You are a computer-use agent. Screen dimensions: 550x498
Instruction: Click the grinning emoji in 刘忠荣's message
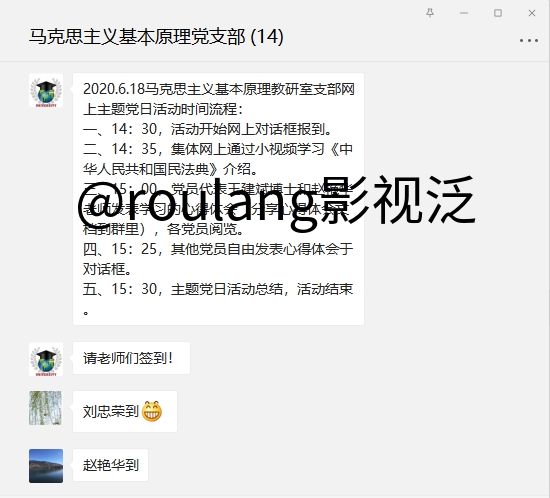pos(152,411)
